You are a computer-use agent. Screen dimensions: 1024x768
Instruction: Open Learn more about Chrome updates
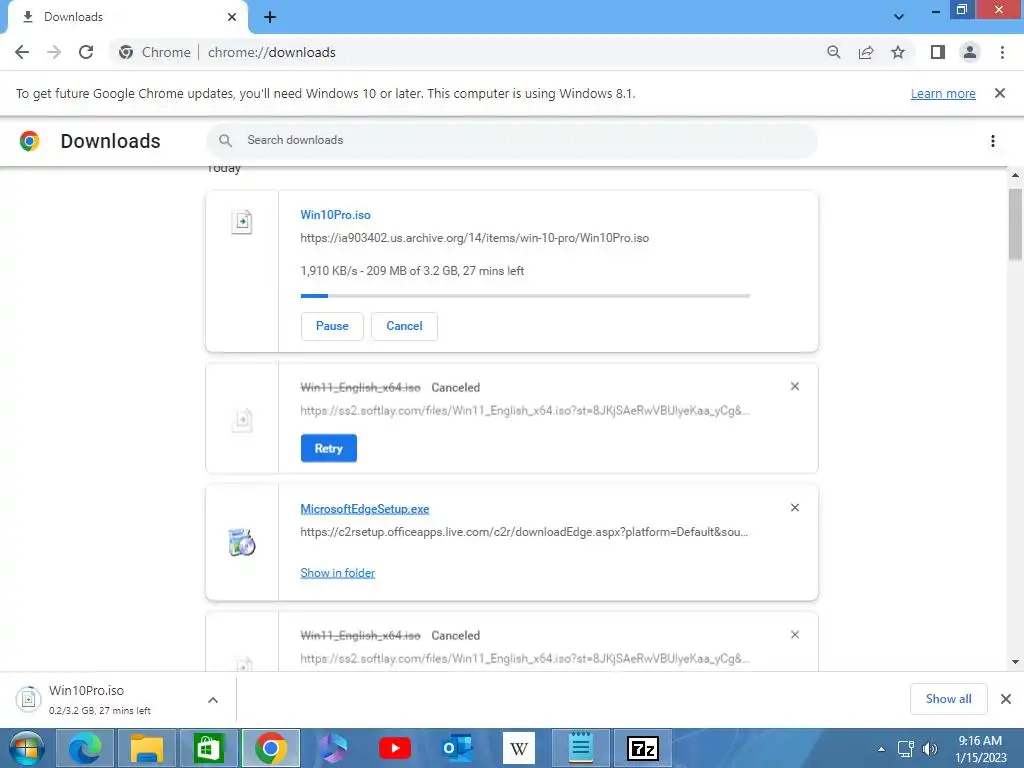pos(943,93)
